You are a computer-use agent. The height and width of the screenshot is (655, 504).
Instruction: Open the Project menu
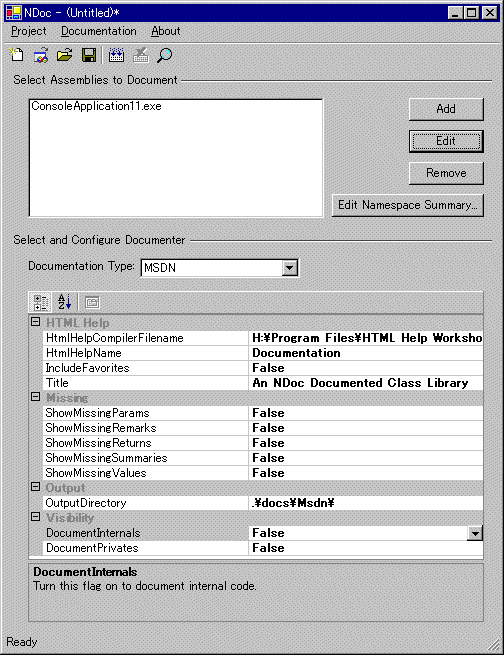click(28, 31)
